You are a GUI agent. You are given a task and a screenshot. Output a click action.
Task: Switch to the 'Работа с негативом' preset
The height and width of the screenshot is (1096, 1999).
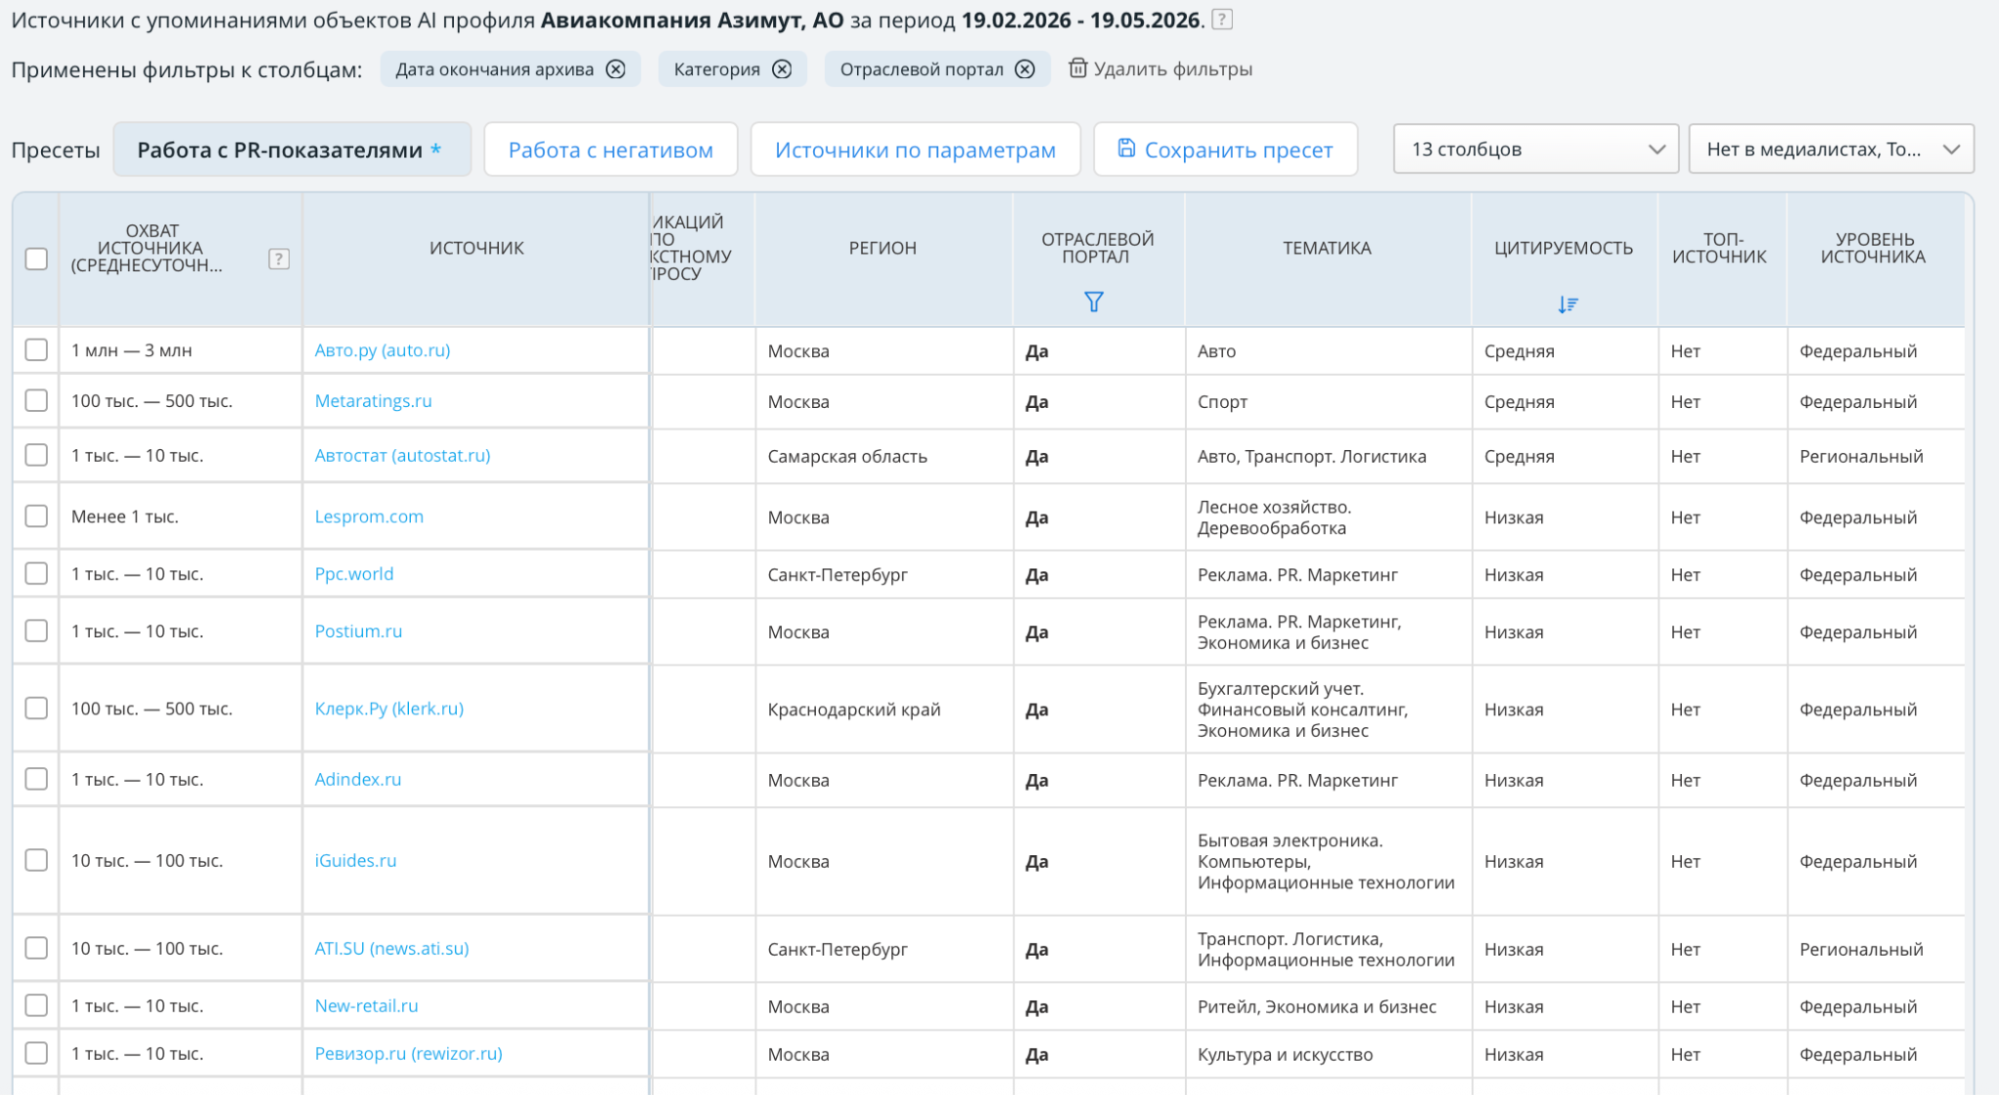[x=611, y=150]
